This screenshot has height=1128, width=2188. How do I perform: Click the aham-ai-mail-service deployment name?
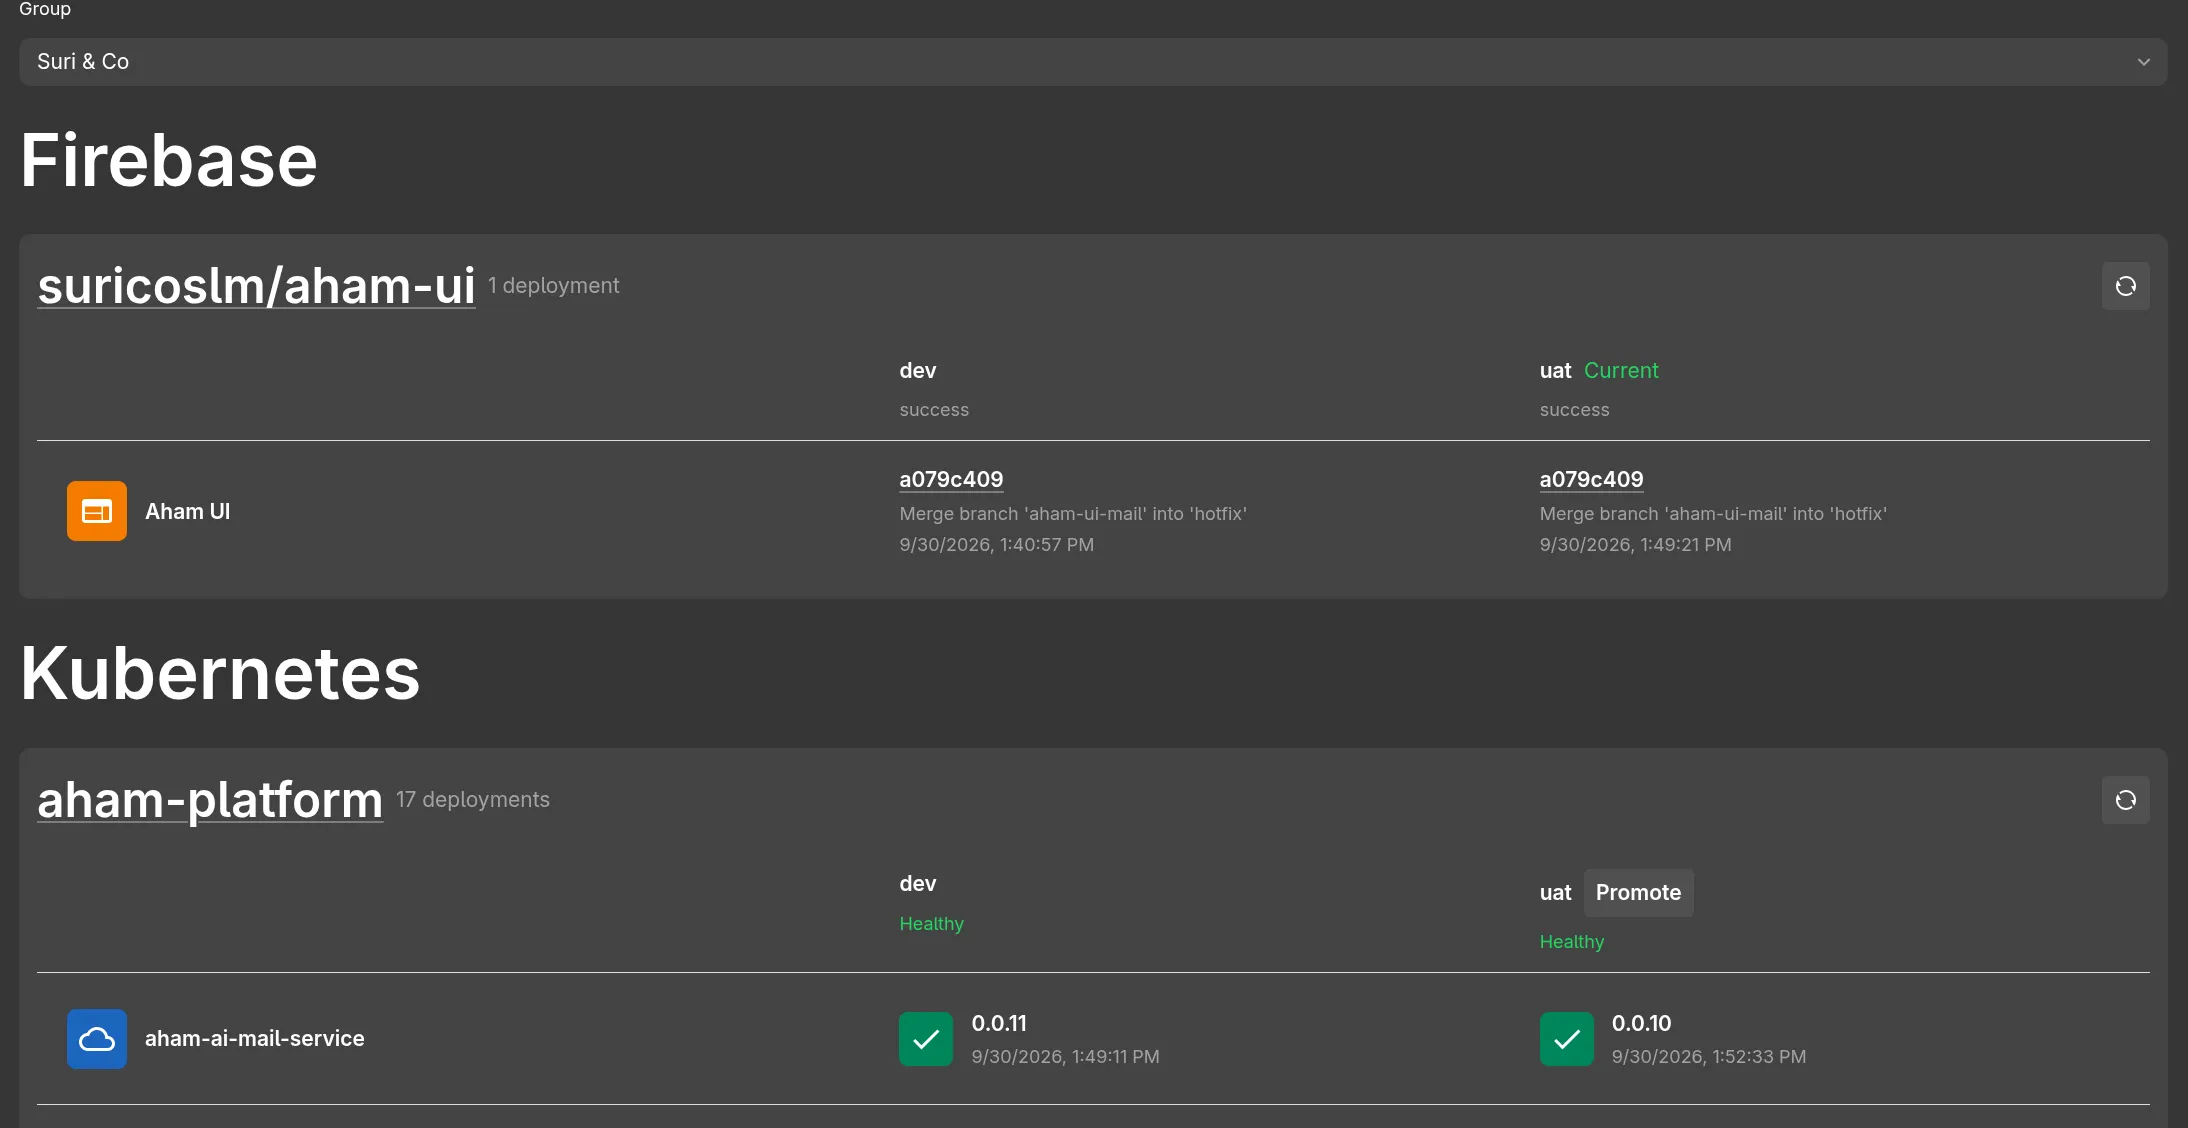[255, 1039]
